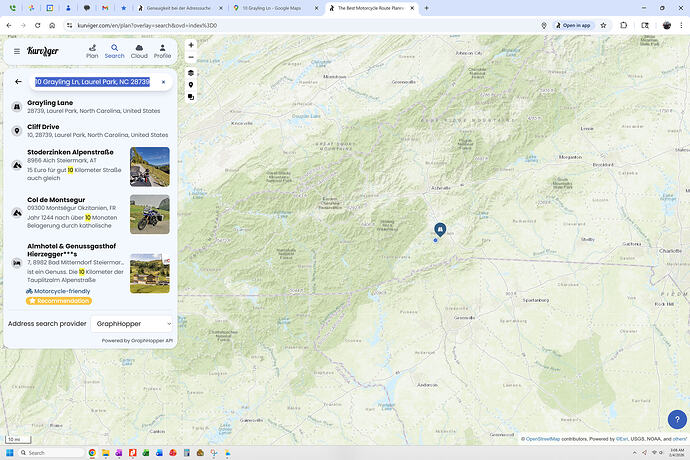The image size is (690, 460).
Task: Click the blue help question button
Action: (675, 420)
